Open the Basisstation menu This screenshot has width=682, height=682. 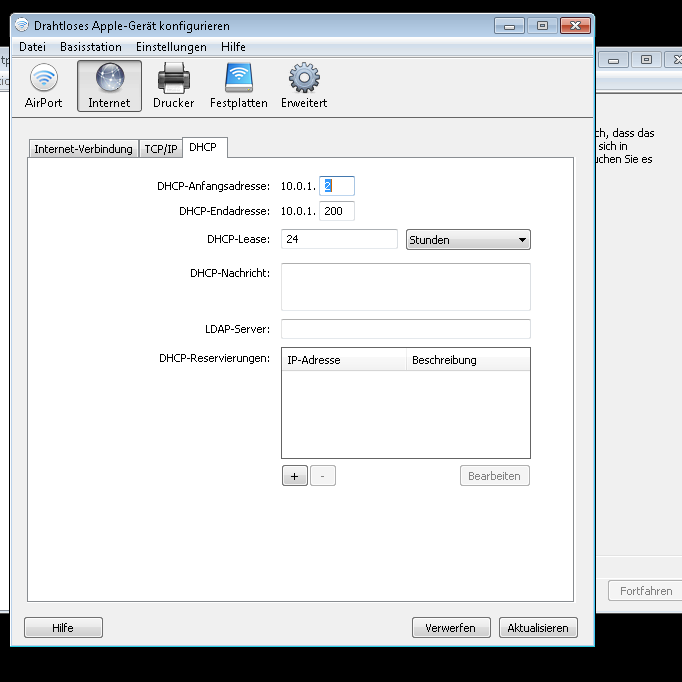[91, 47]
